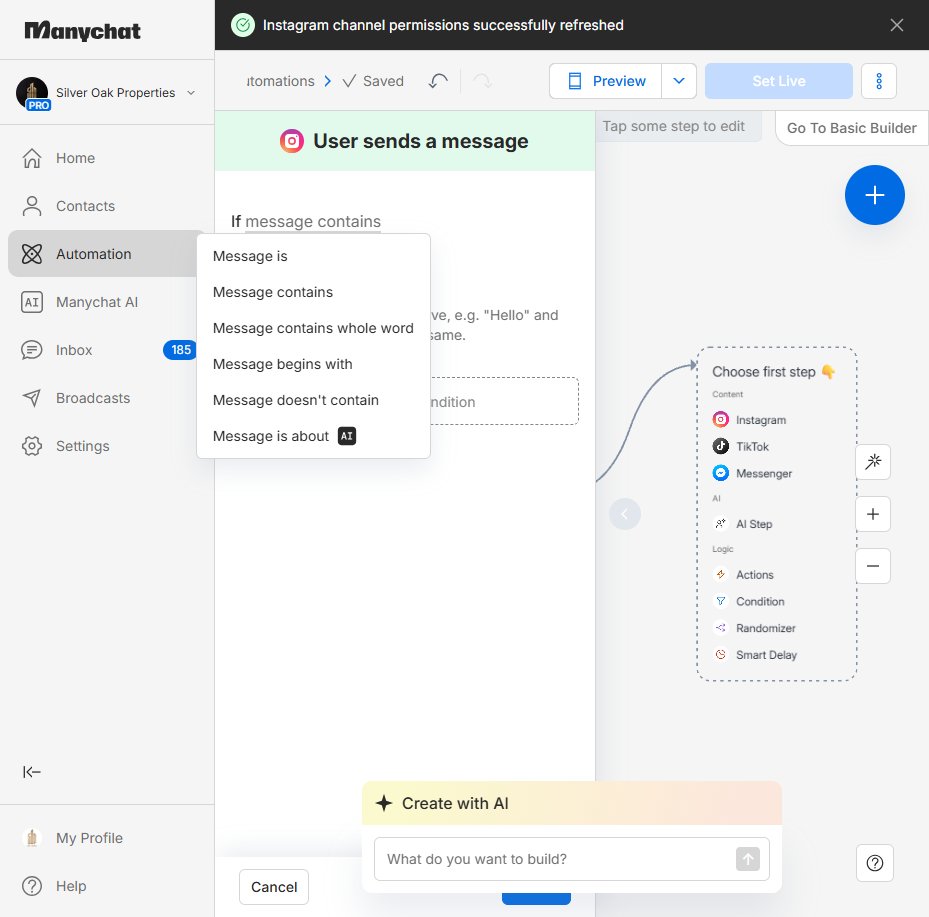Image resolution: width=929 pixels, height=917 pixels.
Task: Open the three-dot more options menu
Action: [x=879, y=81]
